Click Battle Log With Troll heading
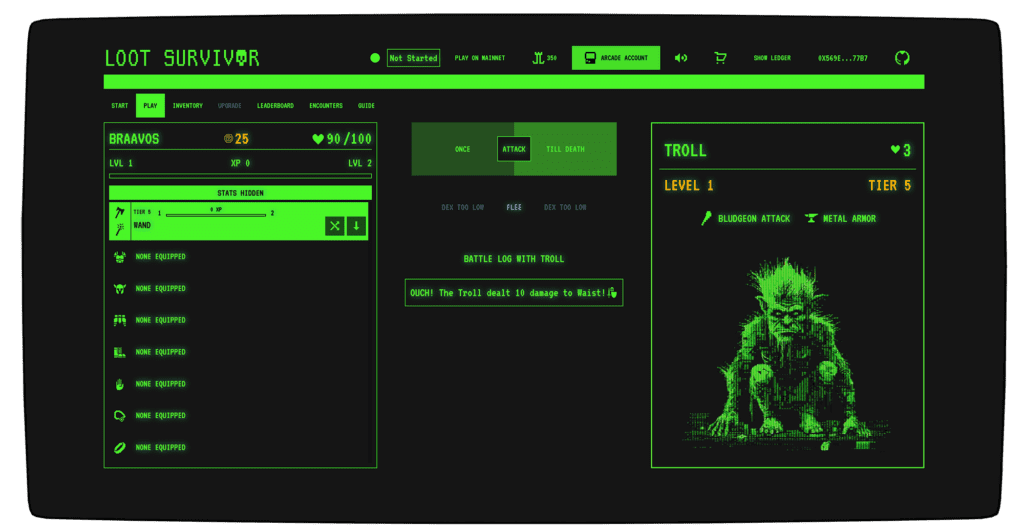Screen dimensions: 1024x532 click(514, 259)
